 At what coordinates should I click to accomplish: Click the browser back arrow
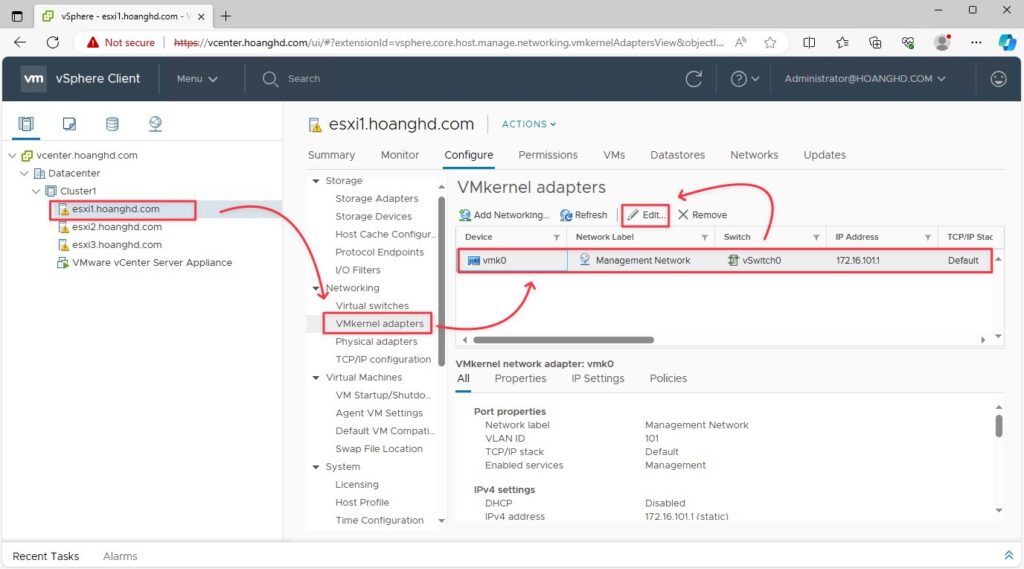pos(20,42)
